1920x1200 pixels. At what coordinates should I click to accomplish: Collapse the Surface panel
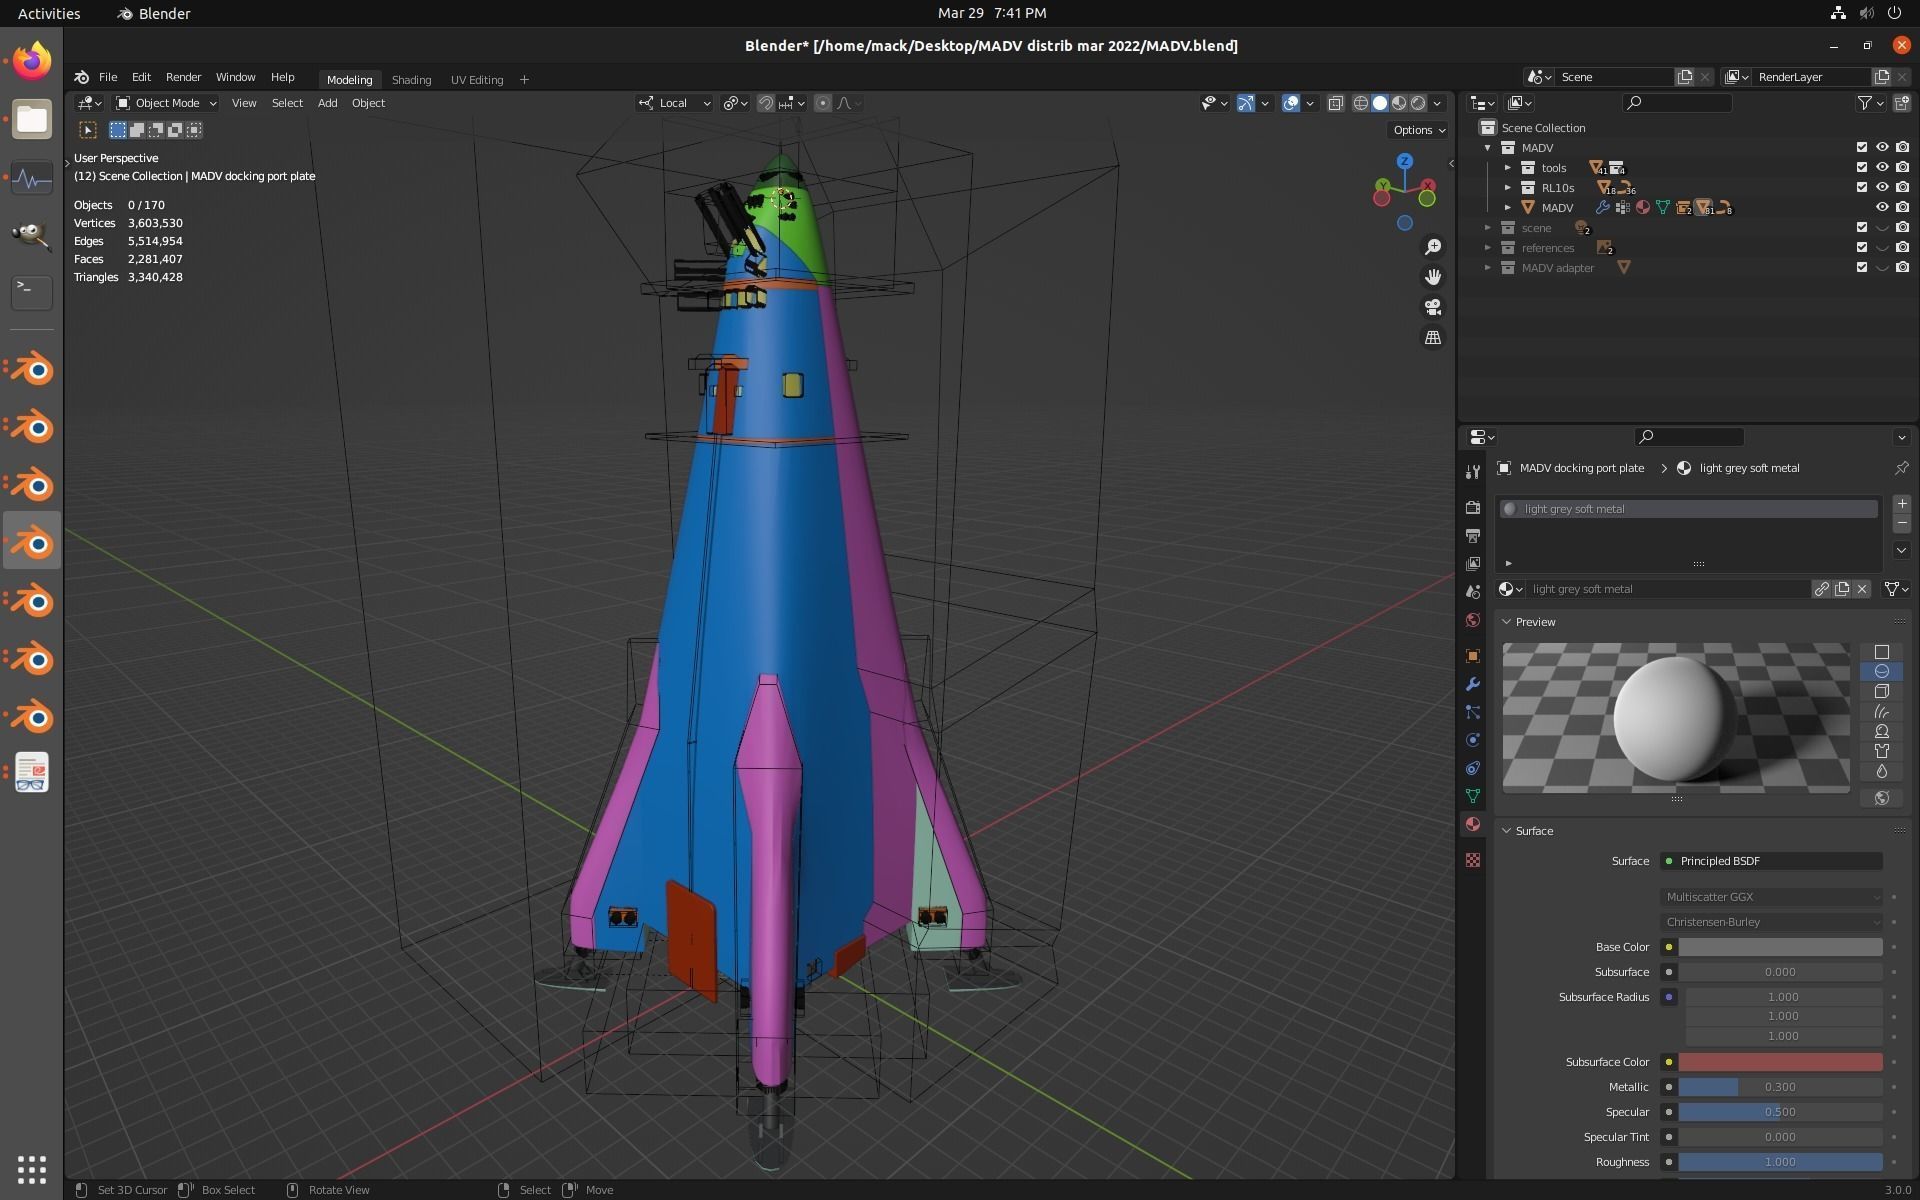(1507, 831)
